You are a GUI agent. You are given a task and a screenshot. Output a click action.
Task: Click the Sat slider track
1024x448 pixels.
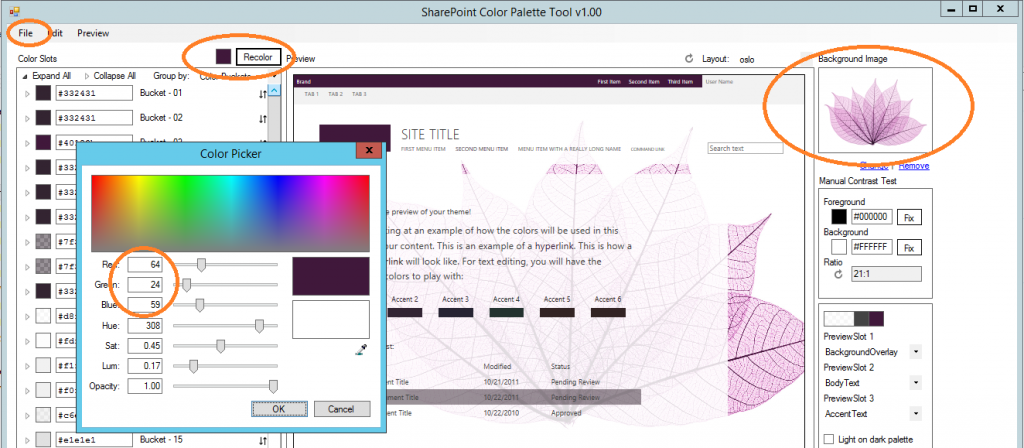pyautogui.click(x=225, y=346)
